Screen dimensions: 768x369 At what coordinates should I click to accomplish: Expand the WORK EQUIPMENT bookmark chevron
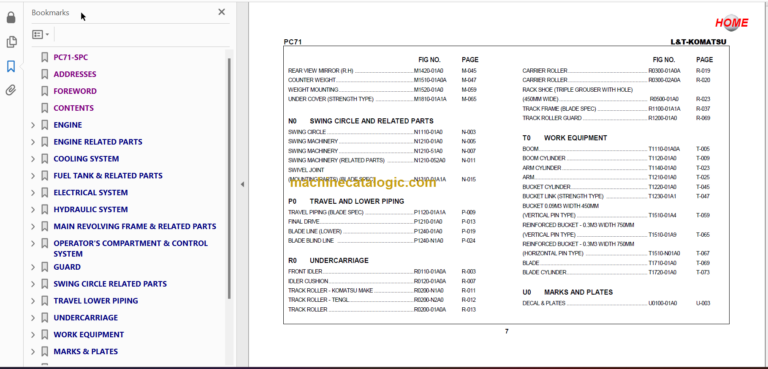point(33,335)
